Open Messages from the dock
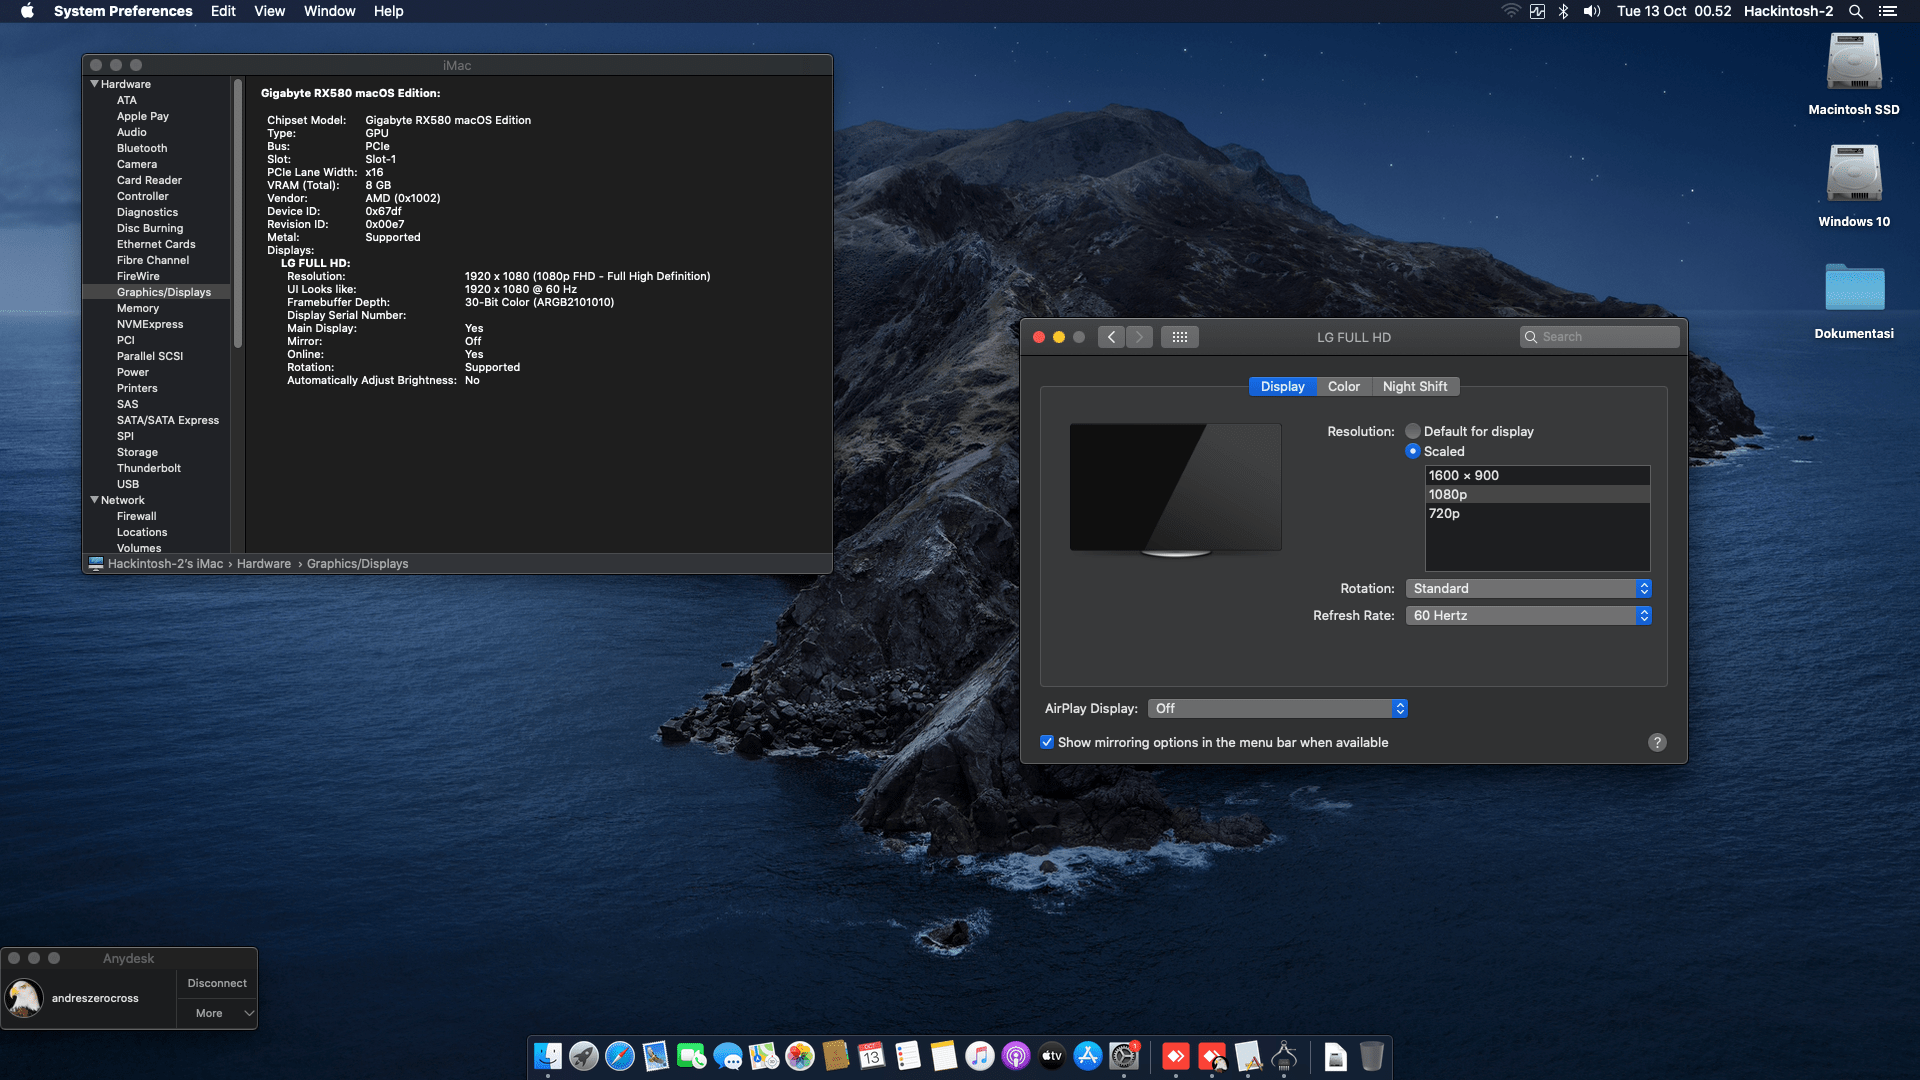Viewport: 1920px width, 1080px height. [728, 1056]
